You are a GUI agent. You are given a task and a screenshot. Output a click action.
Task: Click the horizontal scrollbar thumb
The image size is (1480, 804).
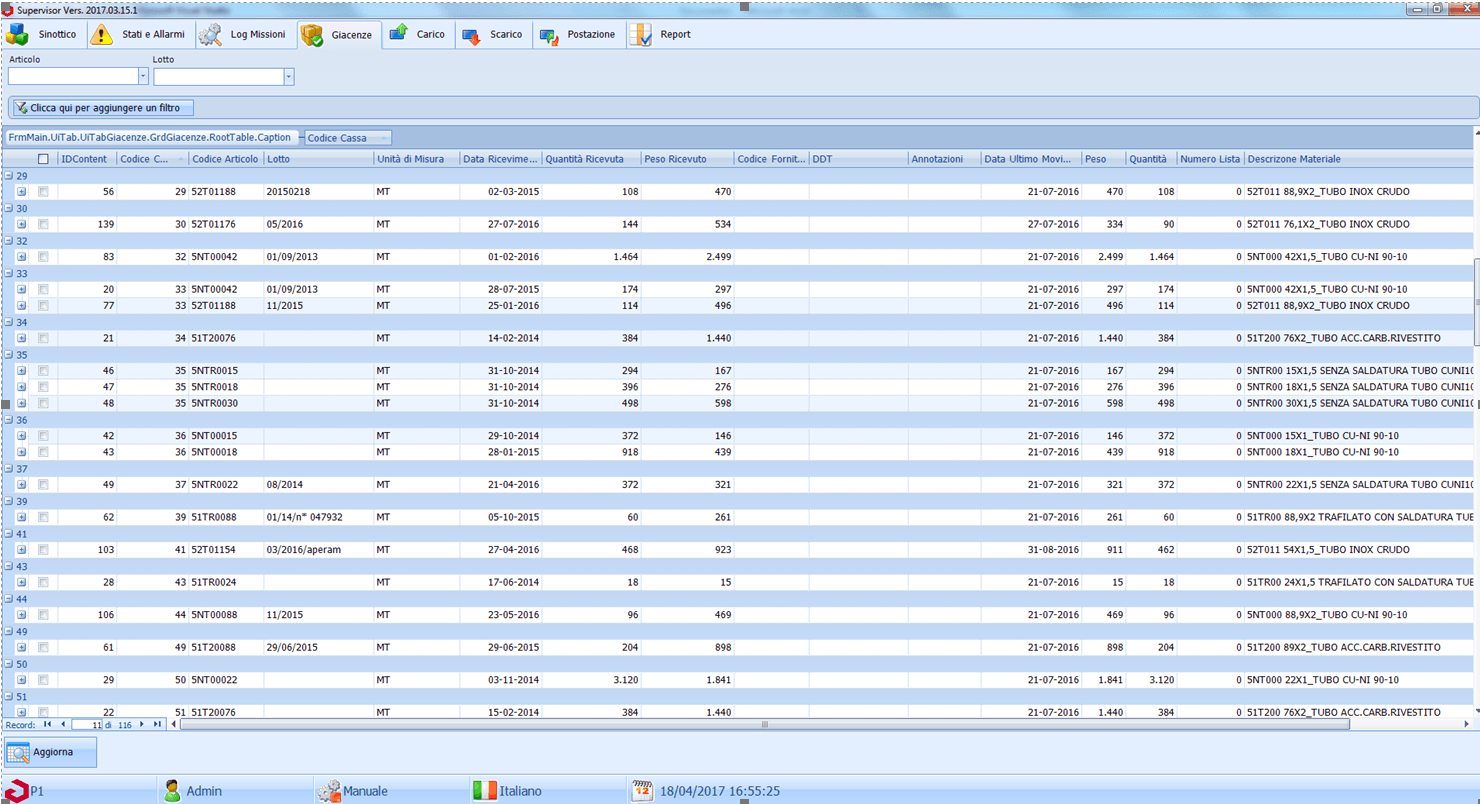tap(765, 724)
